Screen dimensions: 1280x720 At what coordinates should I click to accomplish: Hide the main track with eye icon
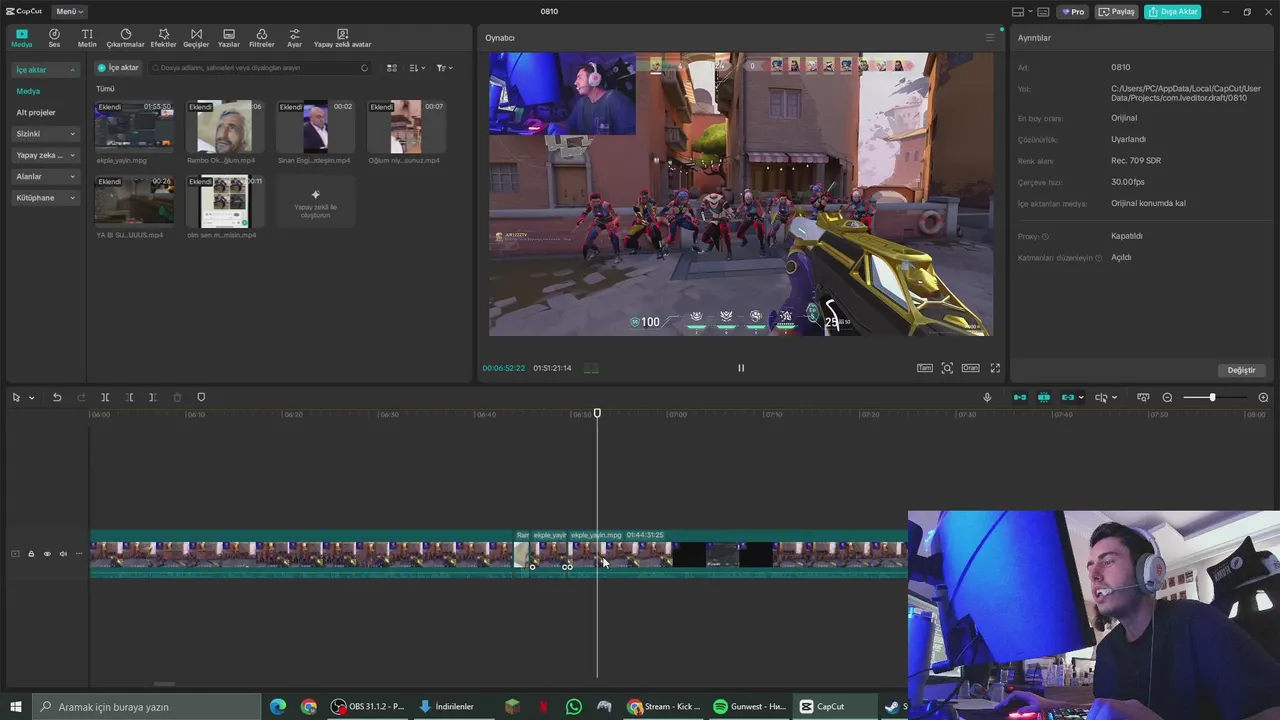[x=46, y=554]
